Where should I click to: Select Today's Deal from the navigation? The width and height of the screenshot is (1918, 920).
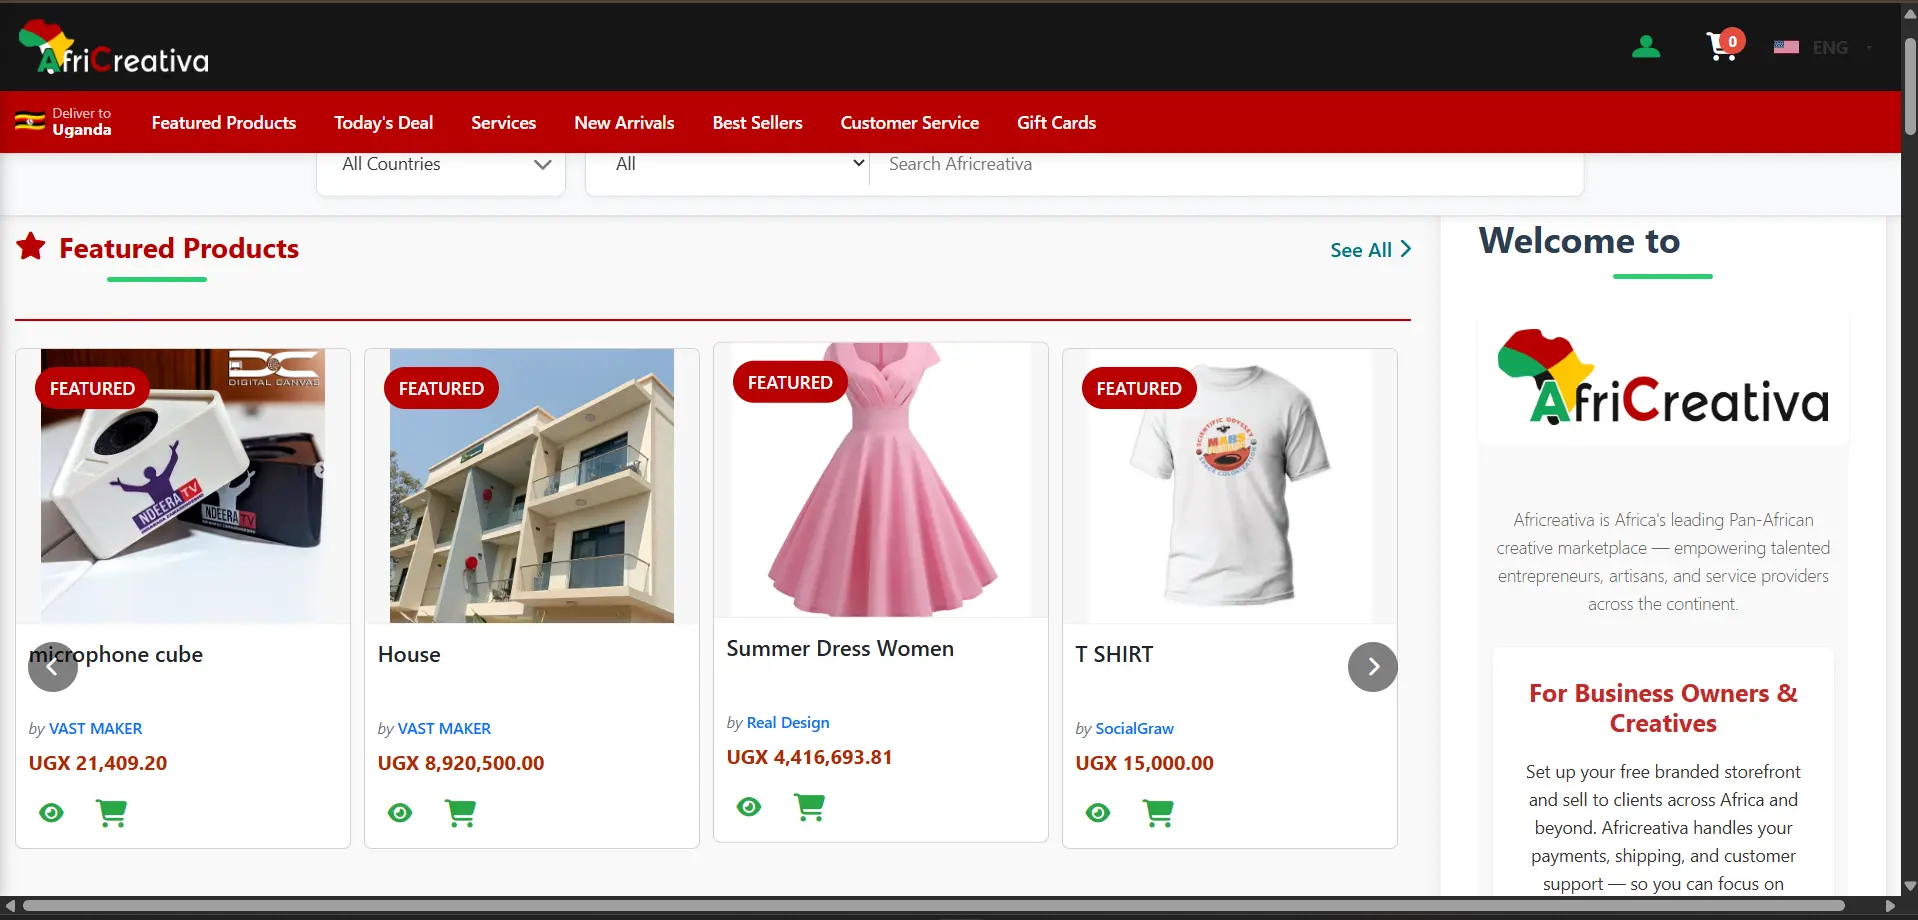click(383, 122)
